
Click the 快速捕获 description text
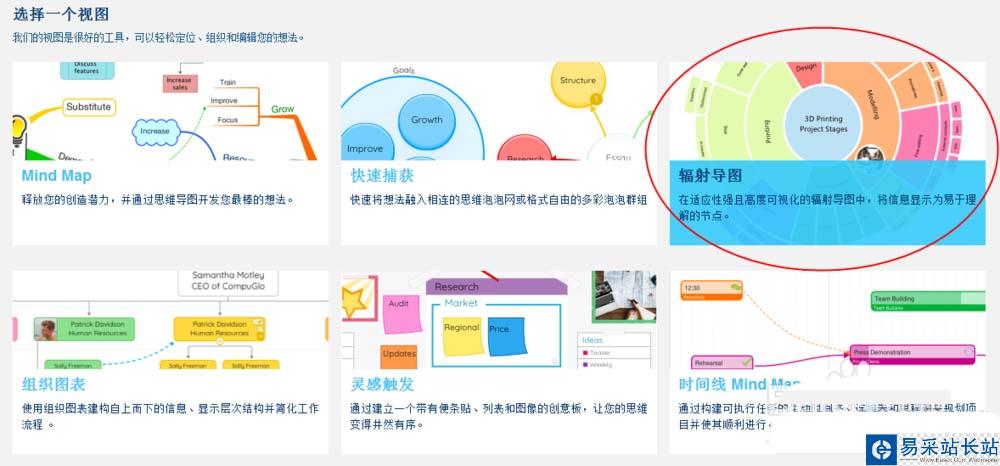pos(499,200)
